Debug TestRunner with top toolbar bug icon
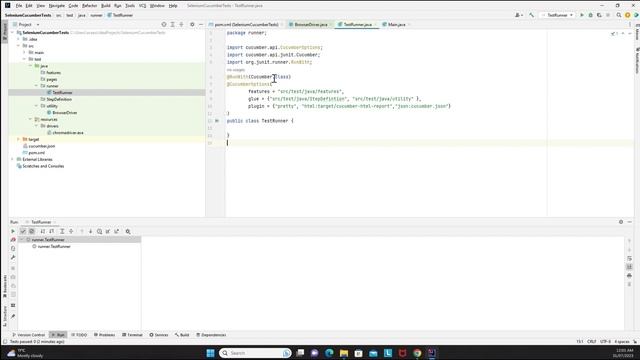The image size is (640, 360). (x=590, y=15)
